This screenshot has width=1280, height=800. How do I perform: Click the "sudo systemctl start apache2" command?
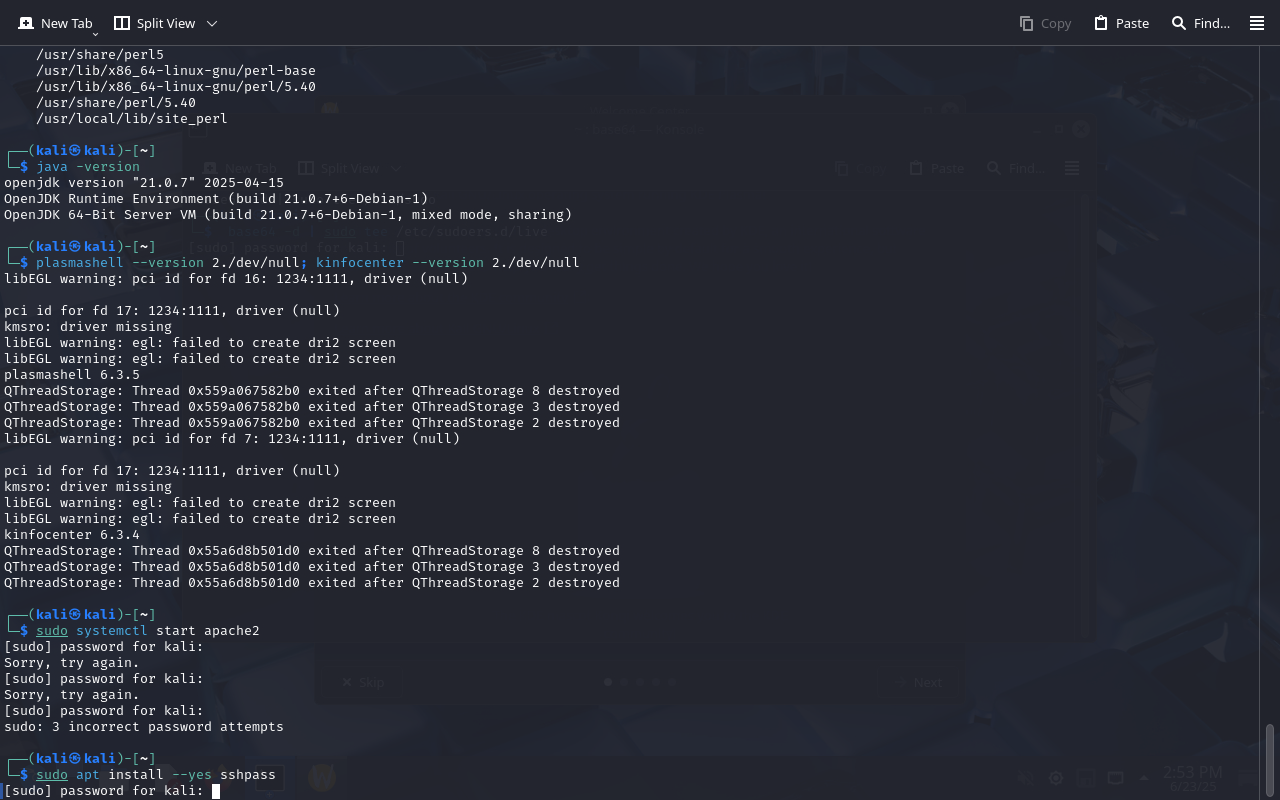coord(148,631)
